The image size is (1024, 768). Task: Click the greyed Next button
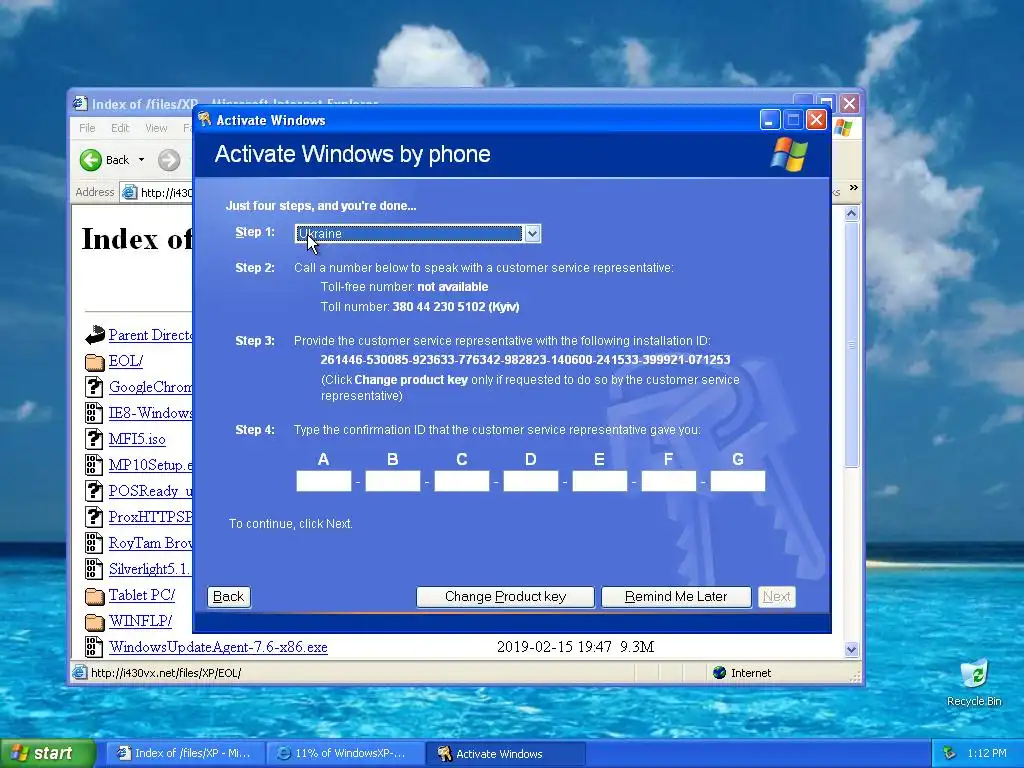pyautogui.click(x=776, y=596)
